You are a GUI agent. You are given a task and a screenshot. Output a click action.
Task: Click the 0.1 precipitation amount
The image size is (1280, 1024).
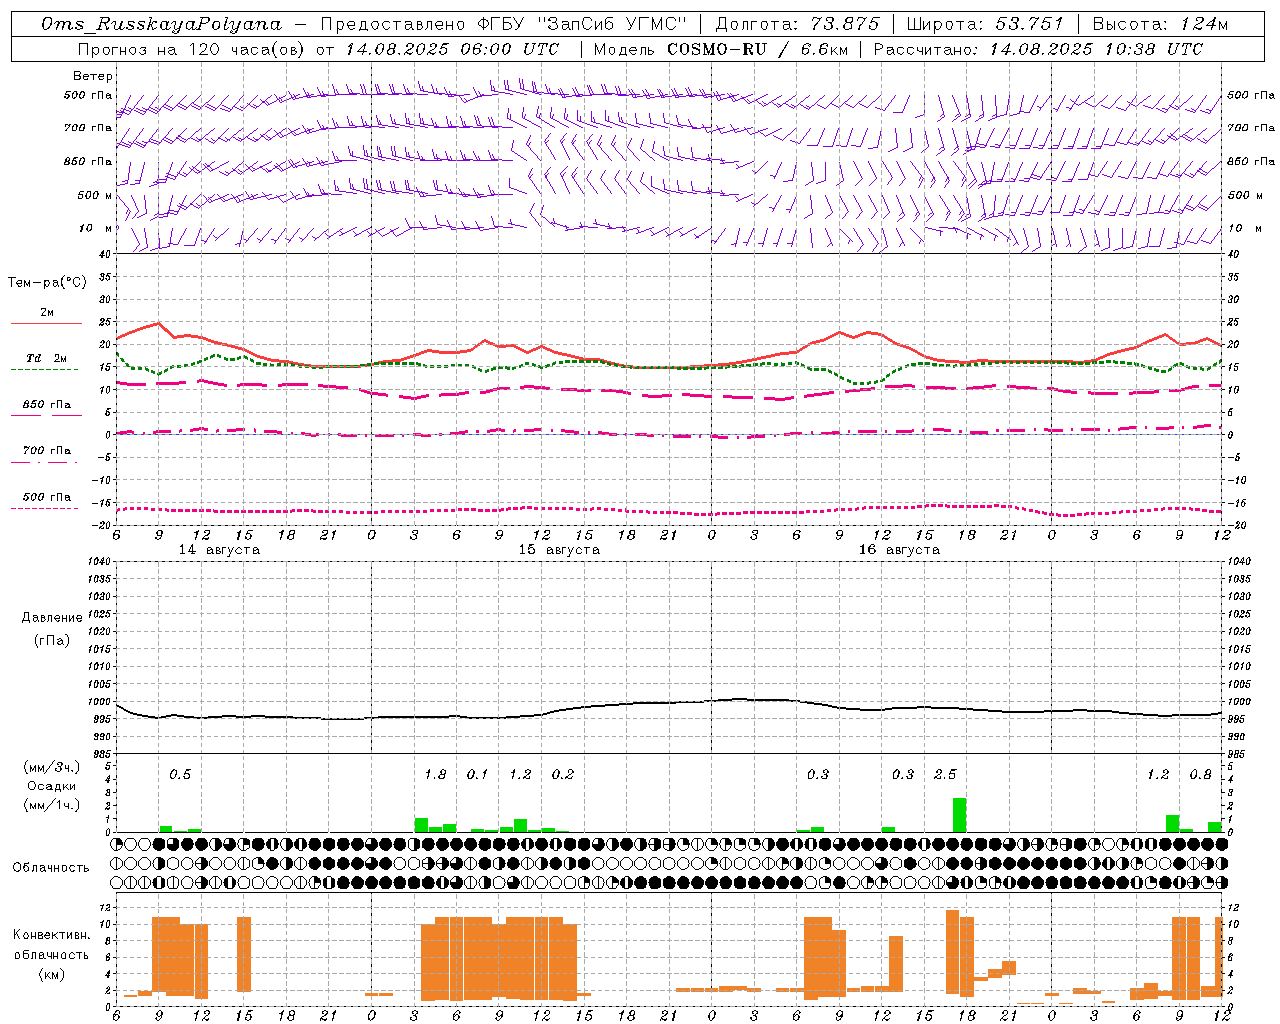(x=477, y=774)
